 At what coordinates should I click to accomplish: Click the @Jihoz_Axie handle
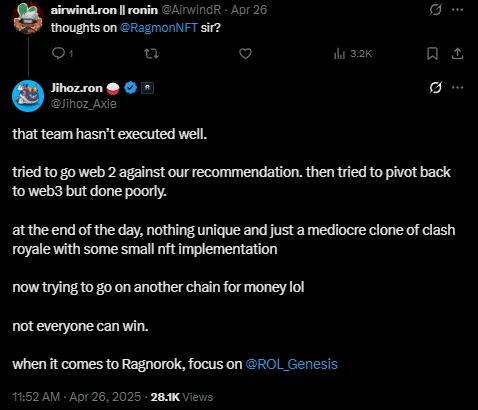coord(84,104)
